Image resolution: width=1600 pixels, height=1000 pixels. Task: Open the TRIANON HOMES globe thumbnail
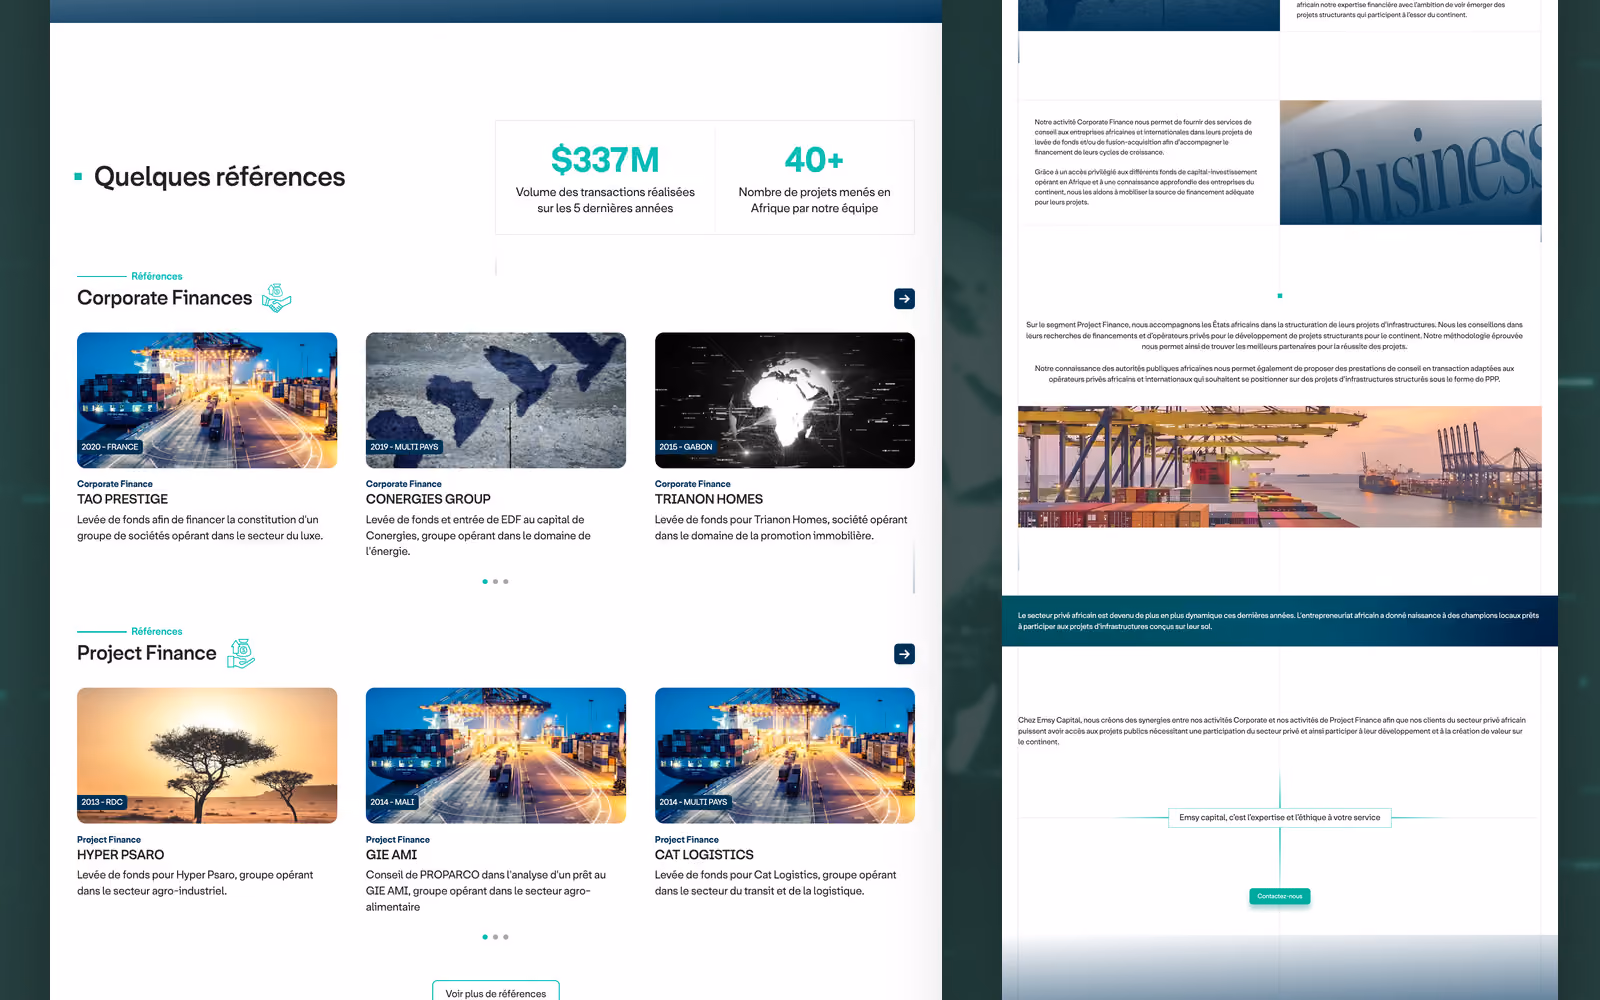click(785, 400)
